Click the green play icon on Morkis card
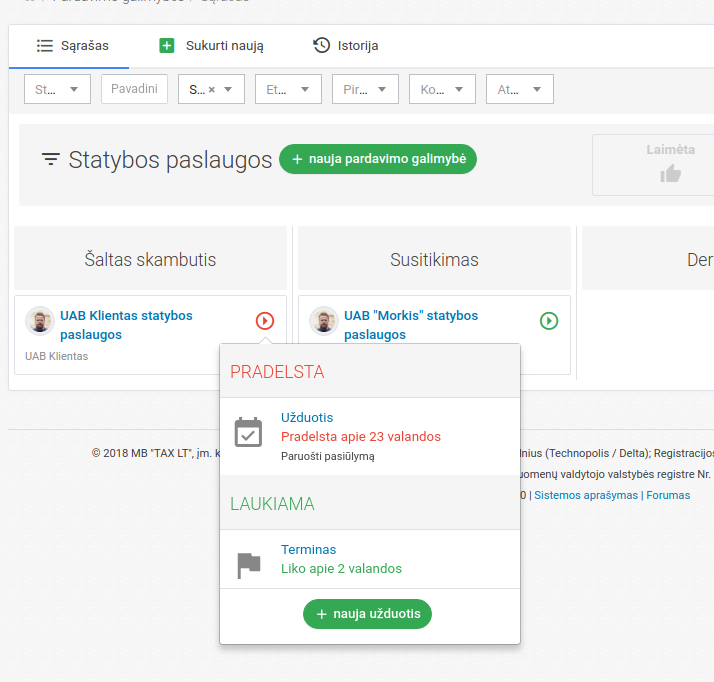The width and height of the screenshot is (714, 682). [548, 321]
